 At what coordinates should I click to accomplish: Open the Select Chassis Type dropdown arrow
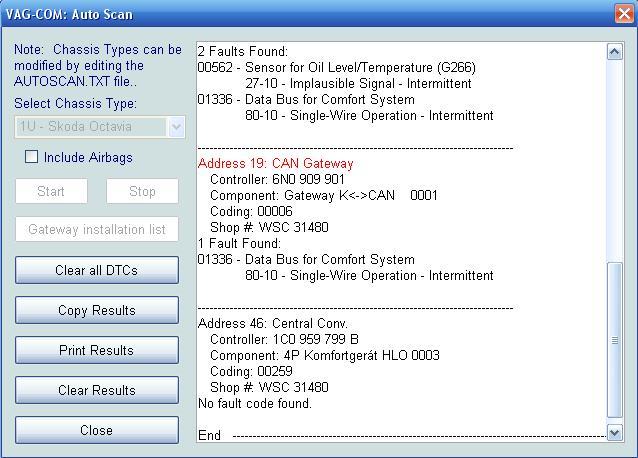[x=176, y=127]
